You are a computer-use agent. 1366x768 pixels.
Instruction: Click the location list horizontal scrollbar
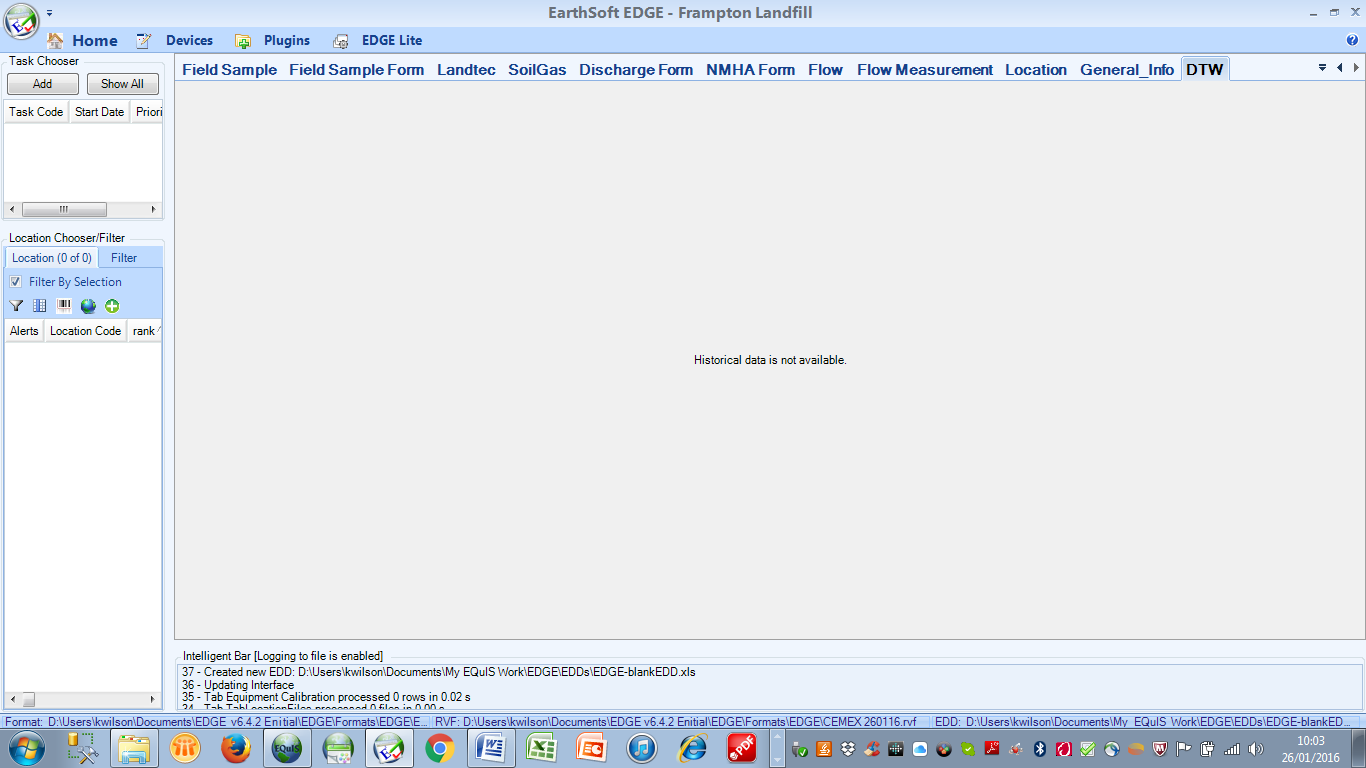pyautogui.click(x=83, y=700)
